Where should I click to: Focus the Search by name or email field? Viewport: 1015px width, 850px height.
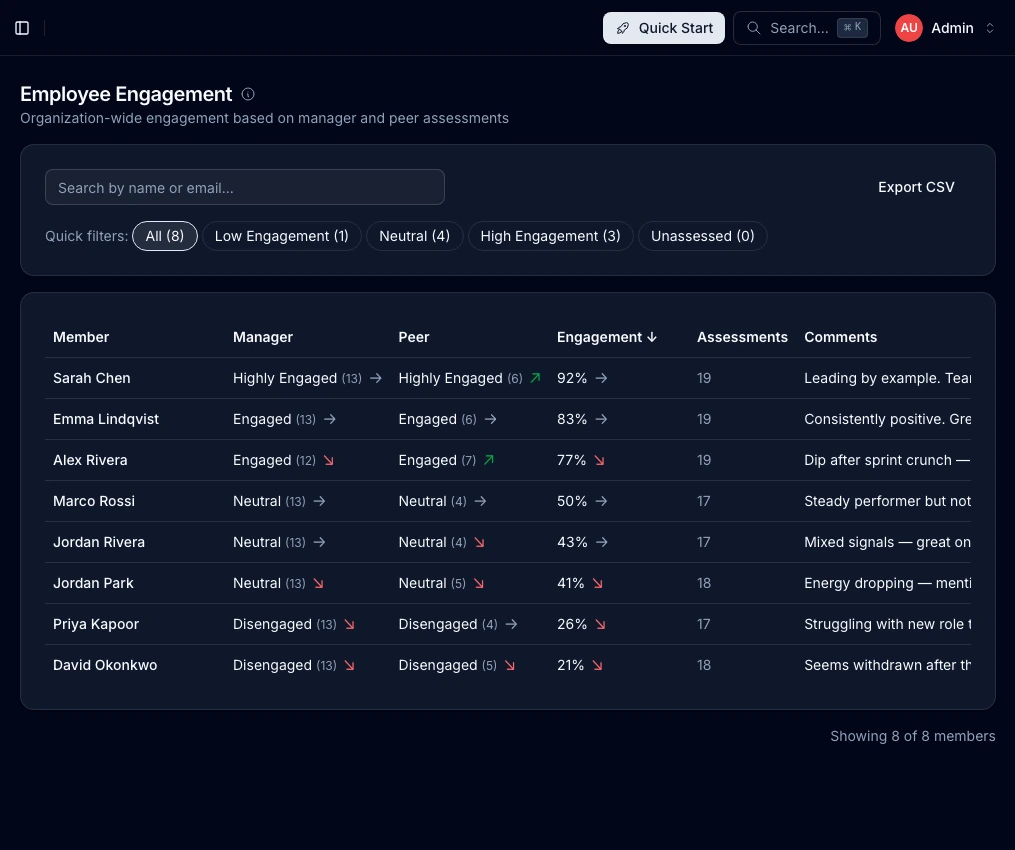click(x=245, y=187)
